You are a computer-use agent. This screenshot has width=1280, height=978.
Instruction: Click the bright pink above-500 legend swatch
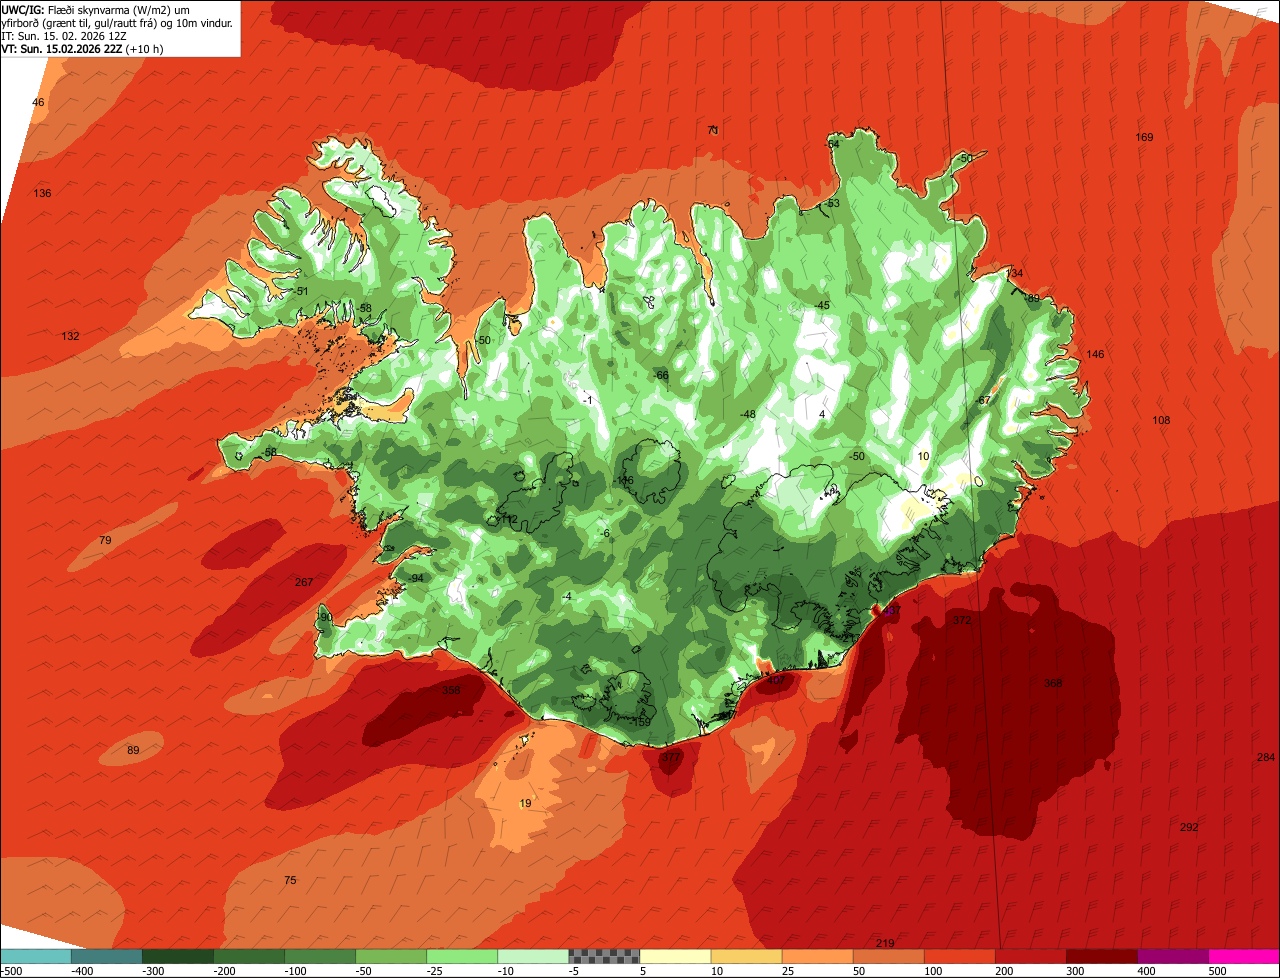(1244, 956)
